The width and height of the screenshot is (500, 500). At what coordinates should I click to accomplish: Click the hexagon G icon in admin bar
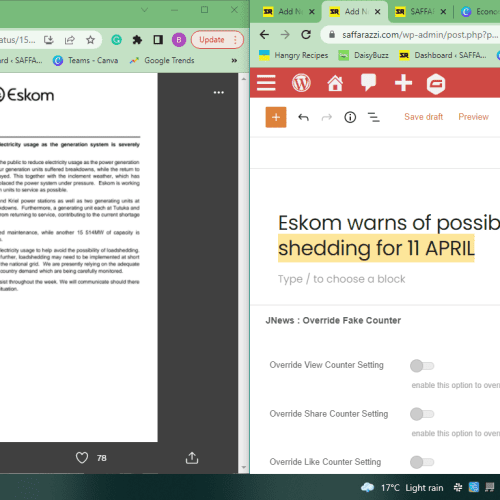(436, 84)
